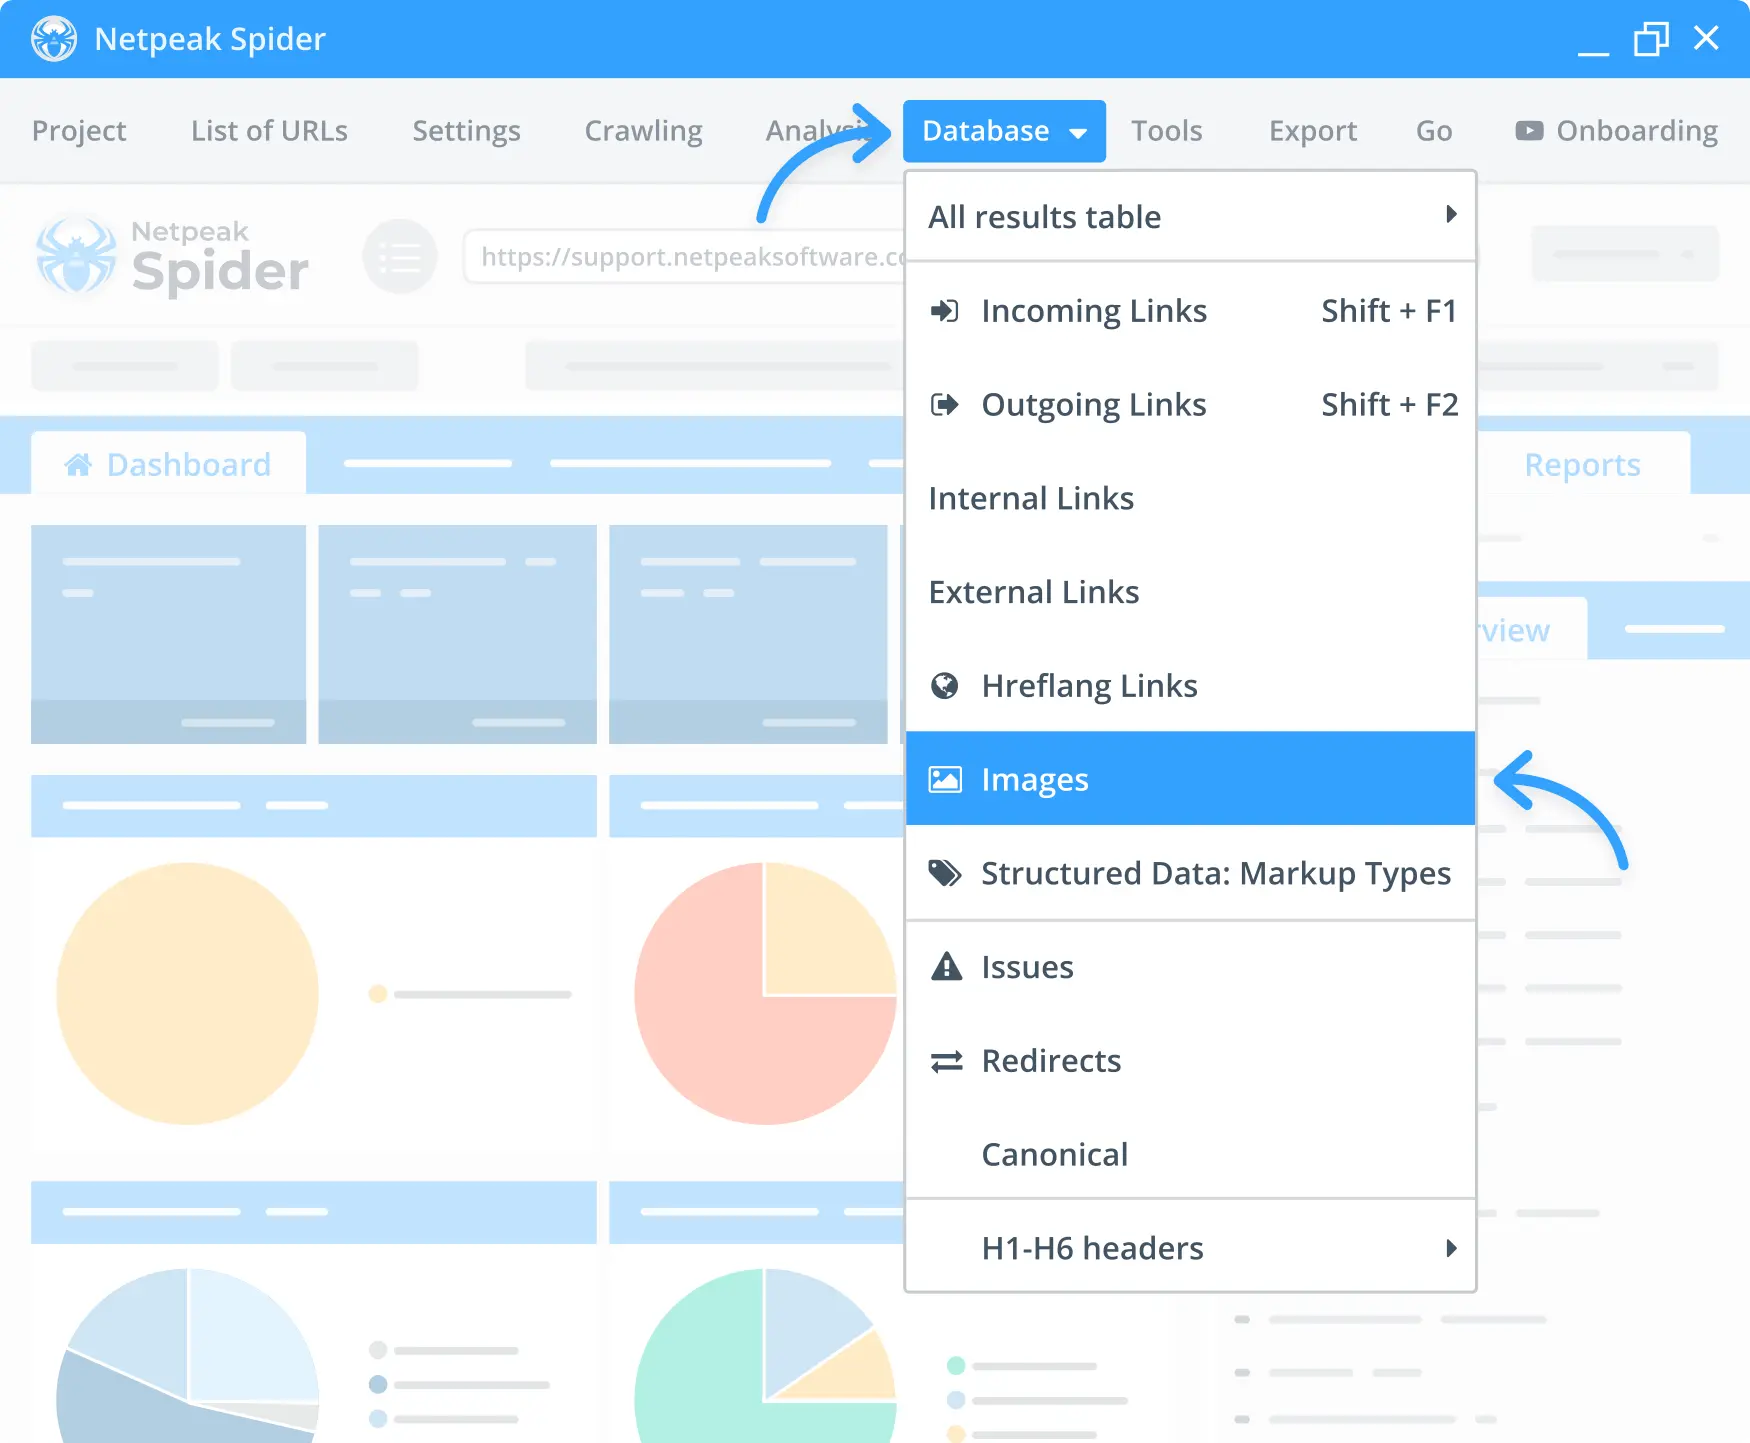Click the Shift + F1 shortcut text
The height and width of the screenshot is (1443, 1750).
tap(1388, 311)
